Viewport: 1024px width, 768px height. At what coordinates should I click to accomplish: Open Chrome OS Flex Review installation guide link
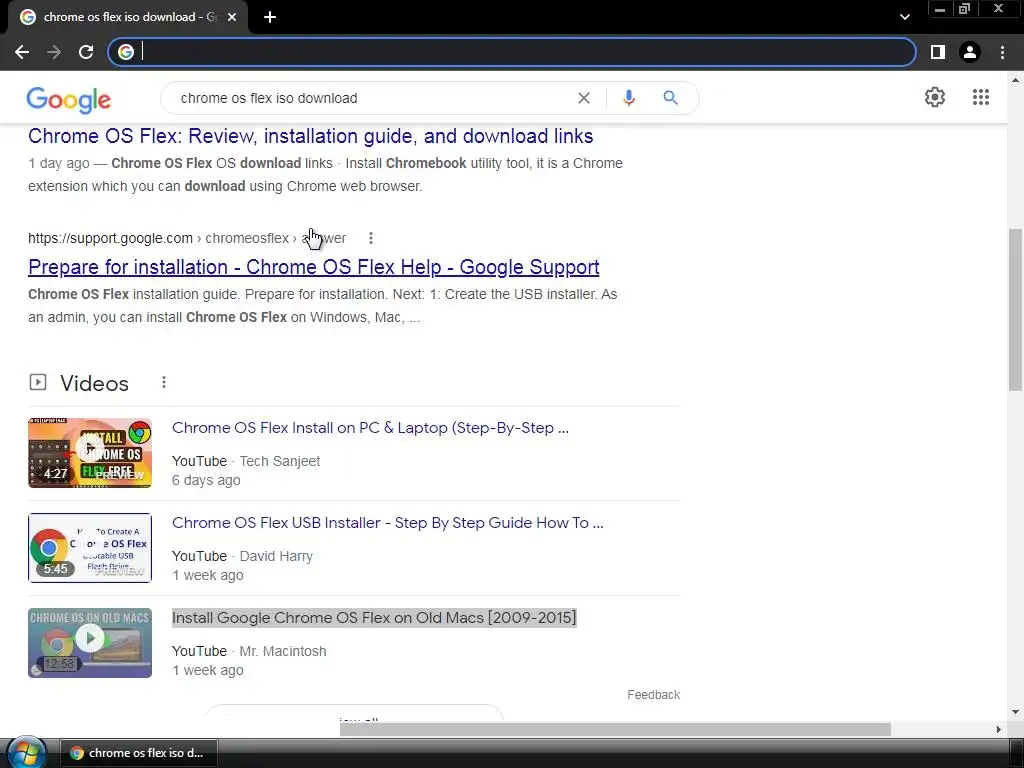[310, 136]
